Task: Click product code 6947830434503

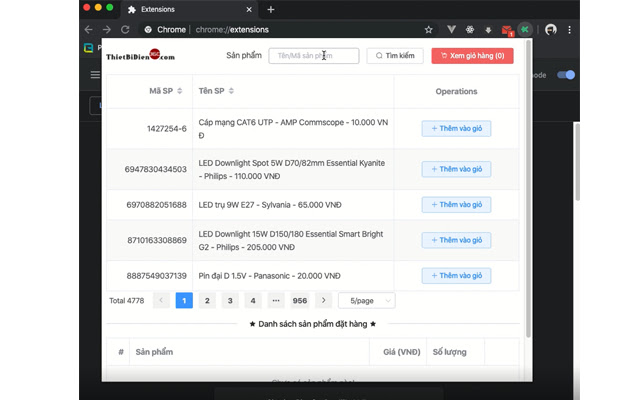Action: 156,169
